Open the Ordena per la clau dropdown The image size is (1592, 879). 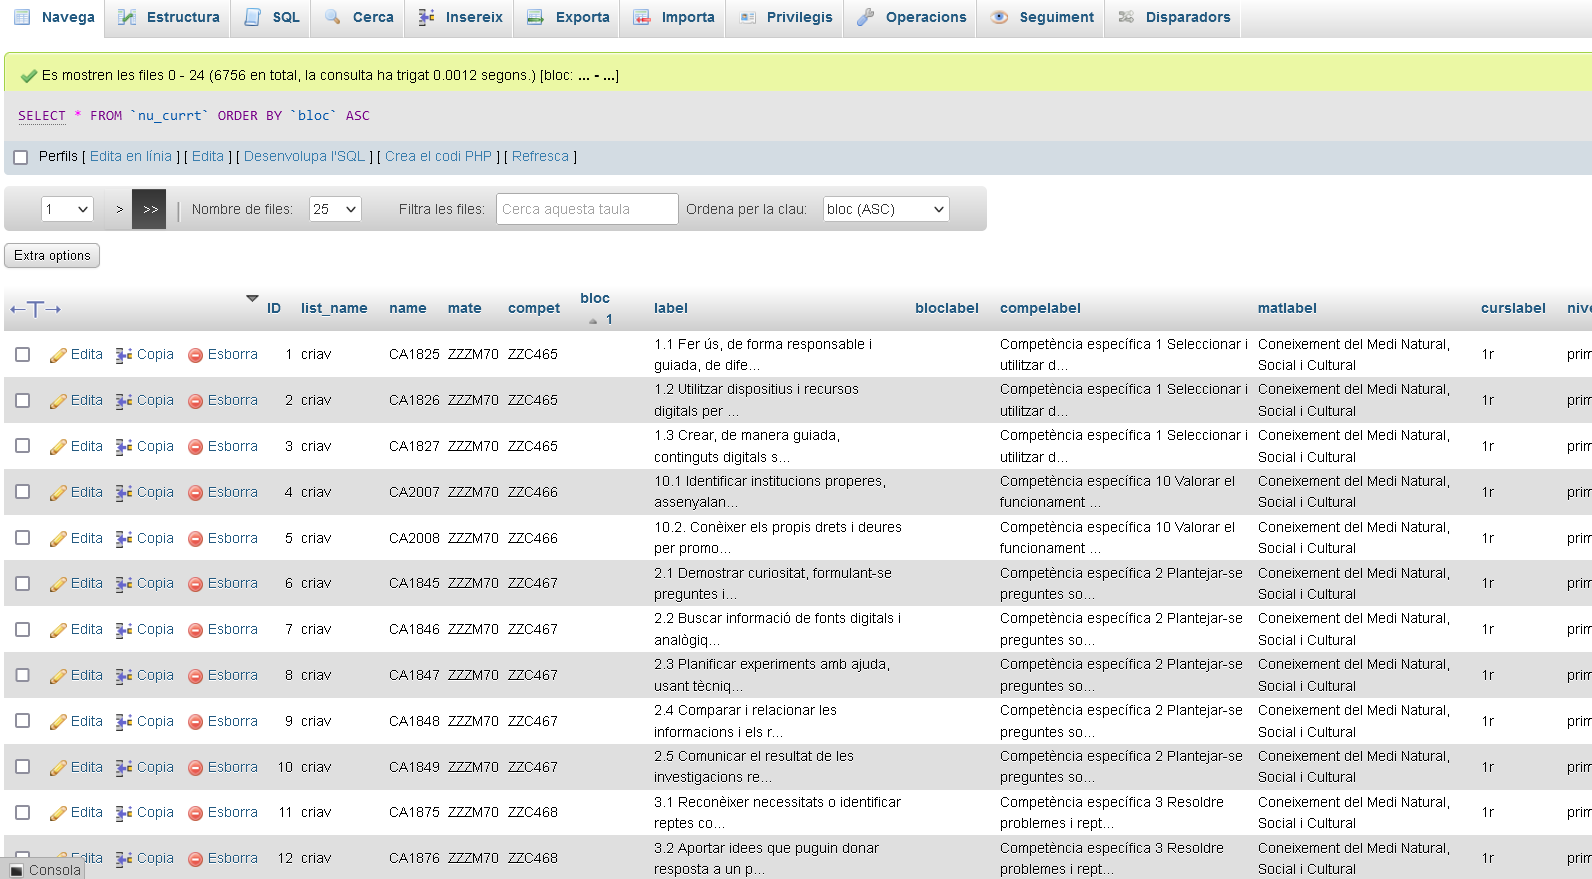885,209
